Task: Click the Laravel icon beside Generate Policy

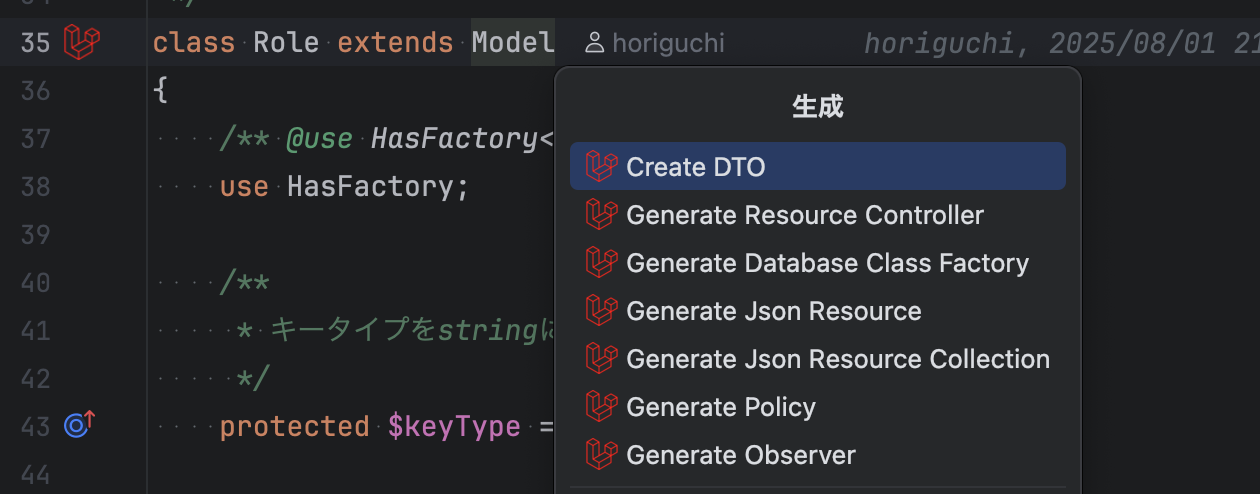Action: (601, 406)
